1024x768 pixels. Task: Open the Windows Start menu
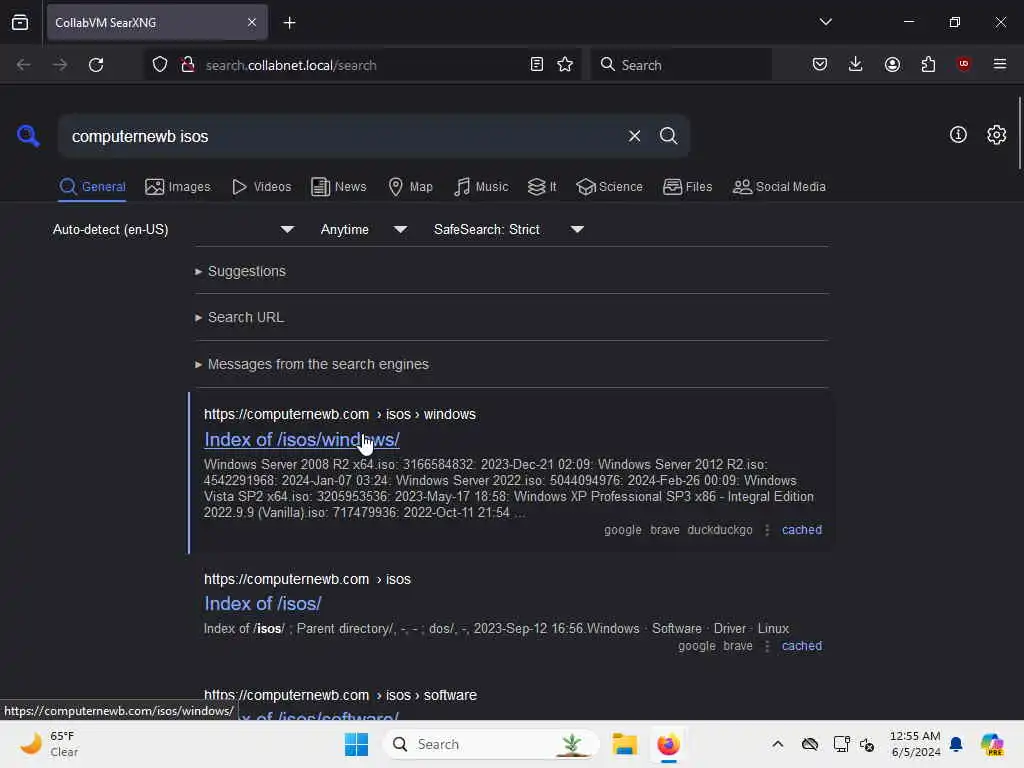[x=356, y=744]
